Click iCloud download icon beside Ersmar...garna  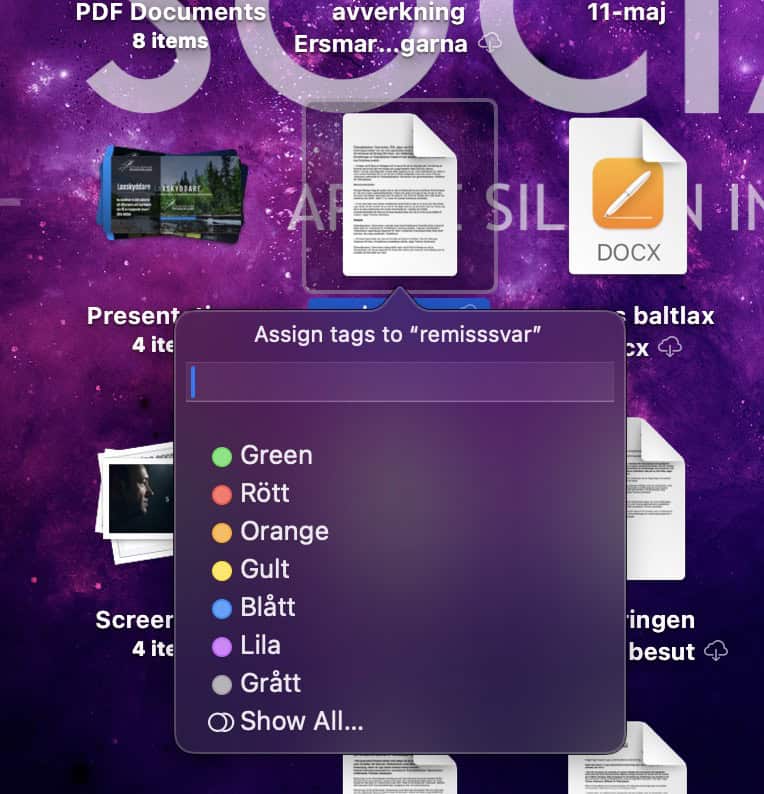pyautogui.click(x=490, y=43)
